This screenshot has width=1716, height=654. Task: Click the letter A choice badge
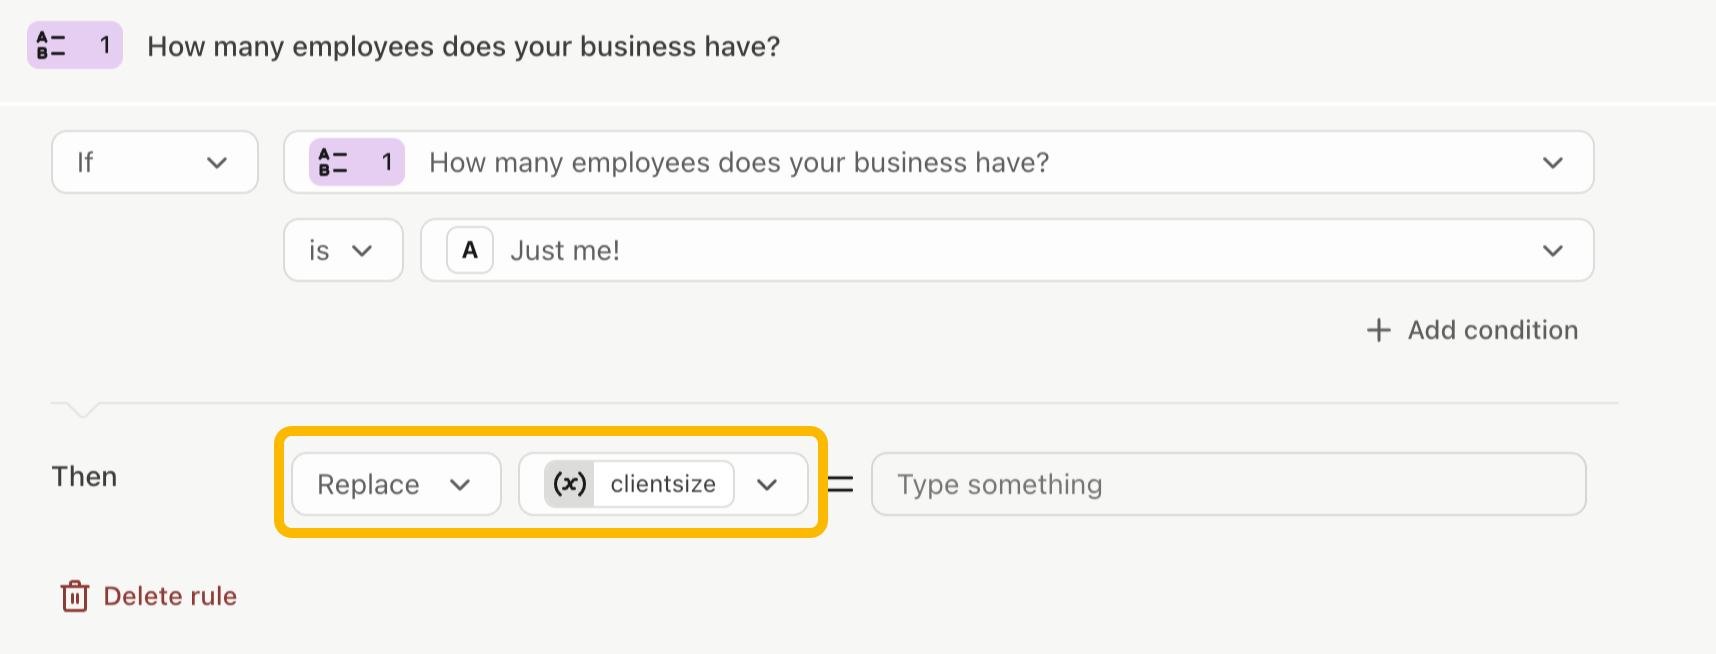point(470,250)
